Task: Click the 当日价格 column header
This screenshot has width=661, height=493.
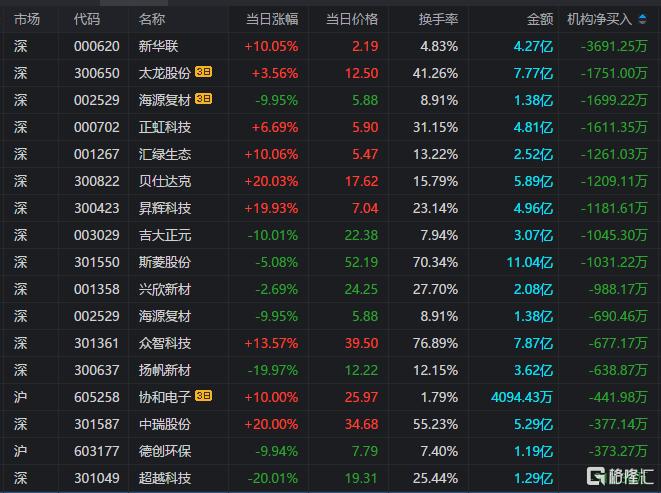Action: [352, 19]
